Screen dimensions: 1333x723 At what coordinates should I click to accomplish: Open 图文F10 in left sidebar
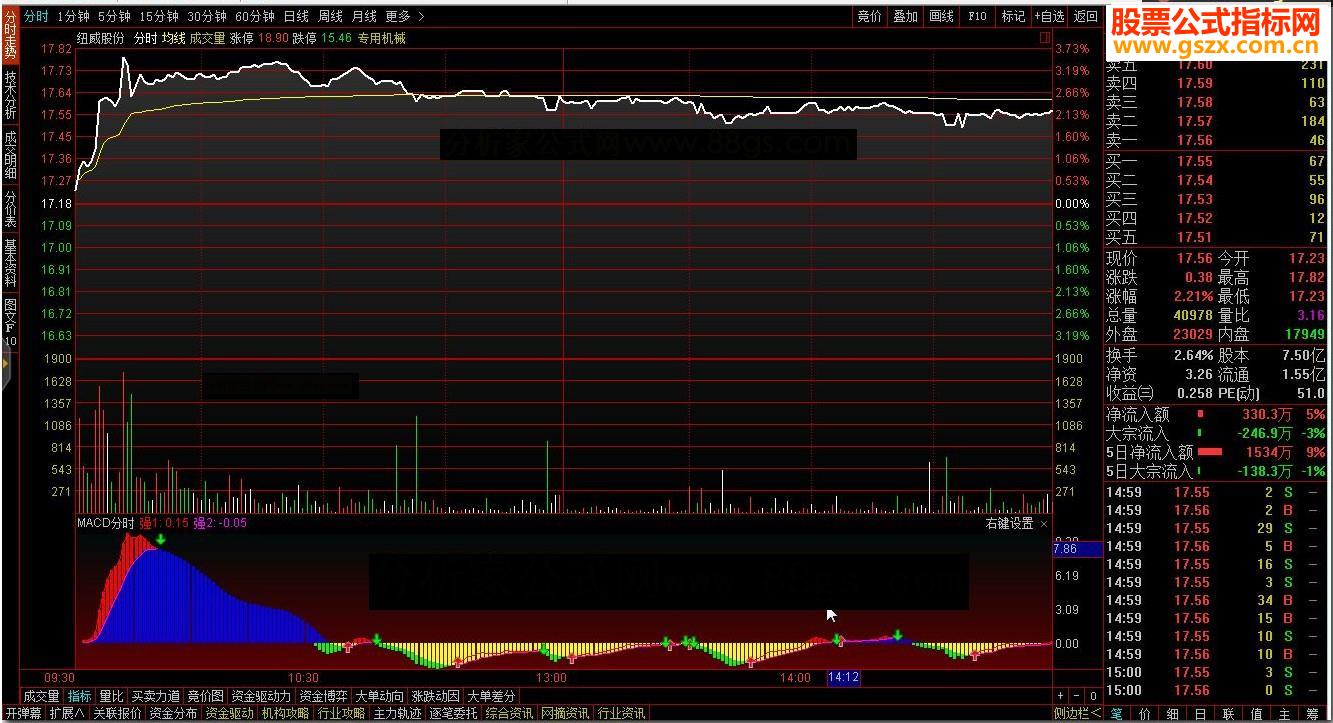(x=10, y=322)
